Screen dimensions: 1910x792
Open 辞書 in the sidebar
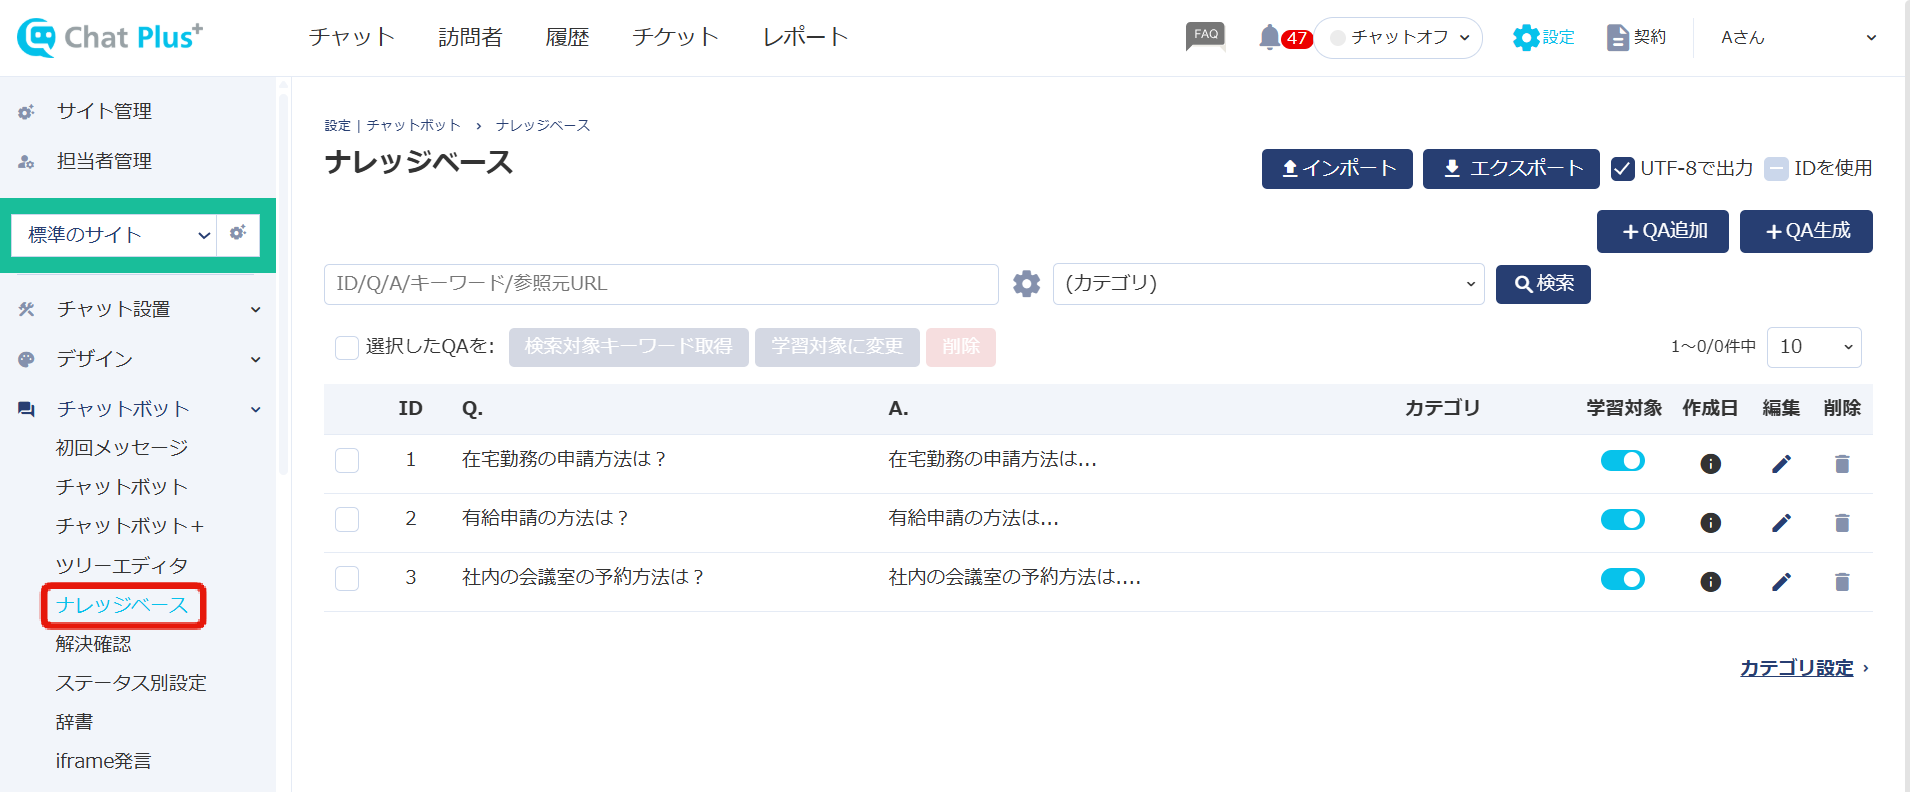pyautogui.click(x=74, y=722)
